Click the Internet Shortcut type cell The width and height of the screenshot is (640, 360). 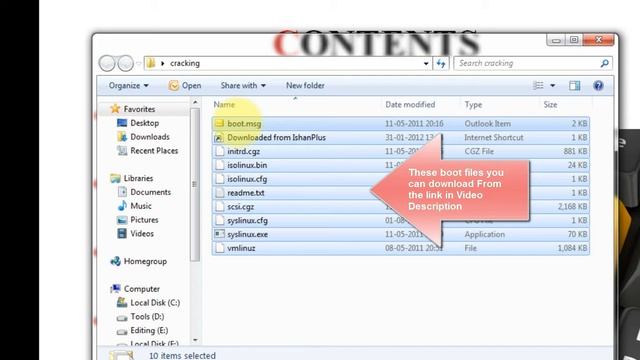click(x=493, y=138)
